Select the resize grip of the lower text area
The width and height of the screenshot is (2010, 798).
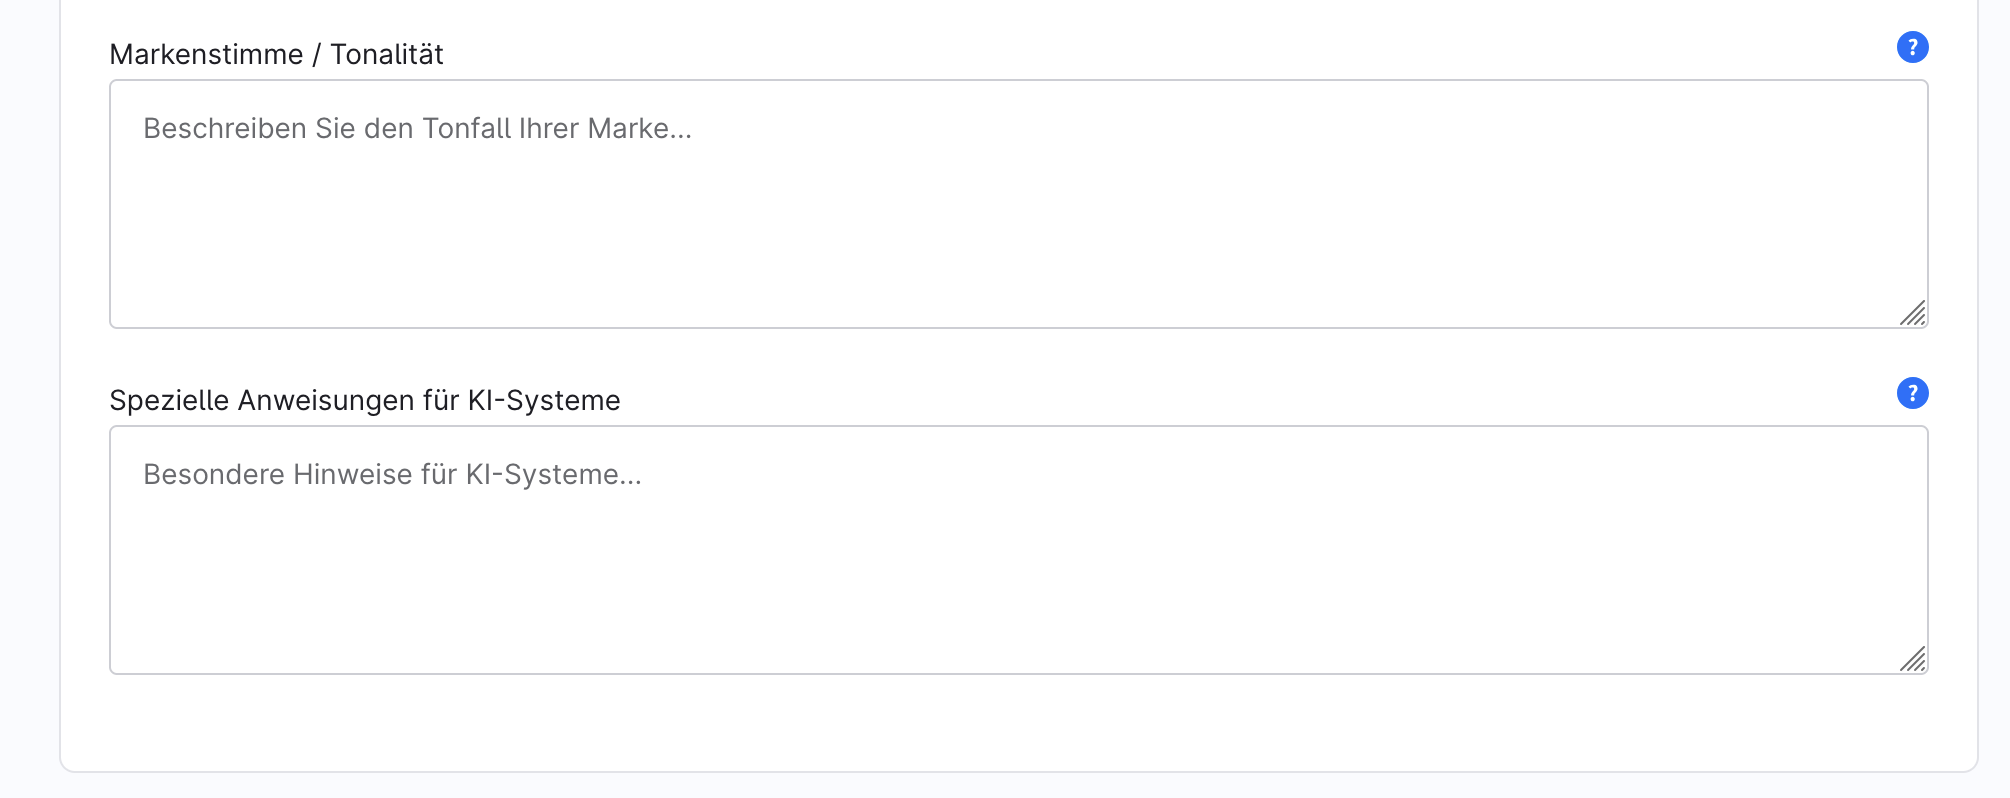(x=1912, y=659)
